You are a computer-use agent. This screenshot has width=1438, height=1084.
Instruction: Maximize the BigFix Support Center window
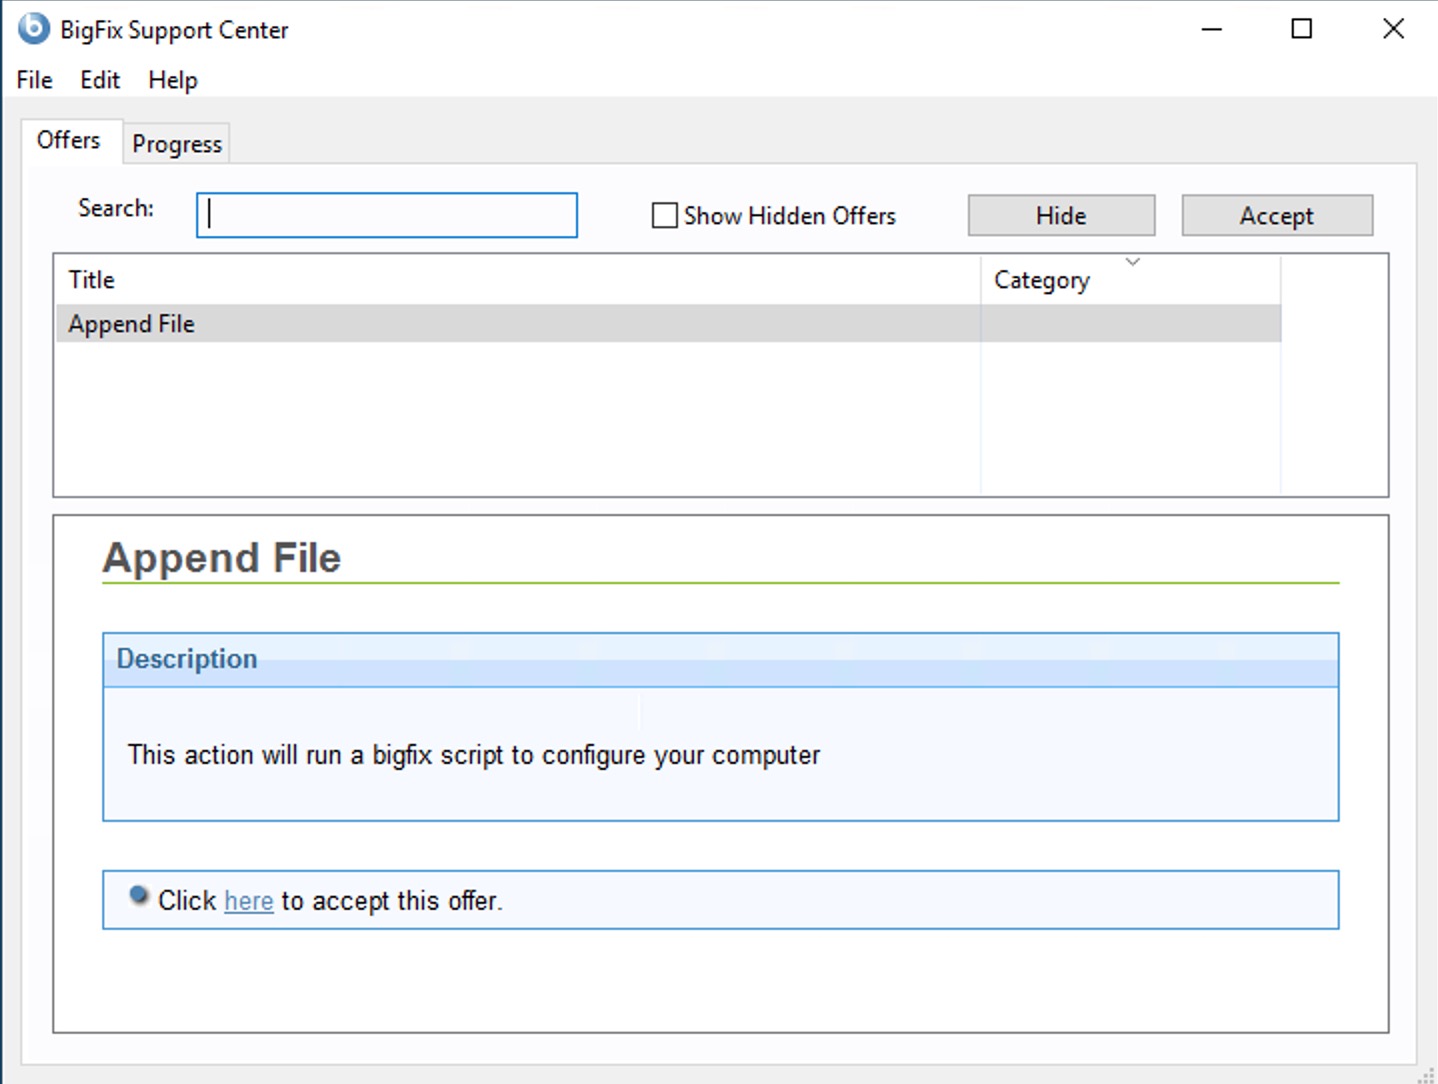(x=1301, y=29)
